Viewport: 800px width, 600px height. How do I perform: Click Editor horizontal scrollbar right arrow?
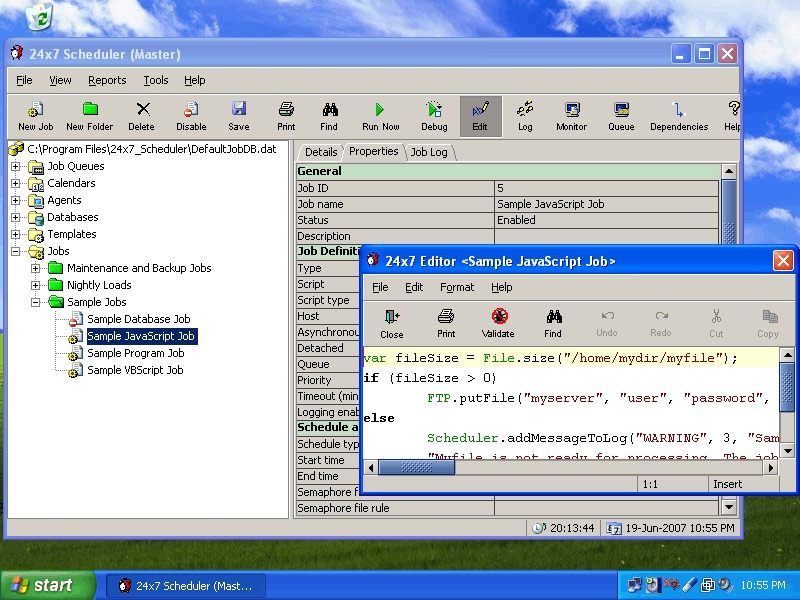tap(771, 467)
